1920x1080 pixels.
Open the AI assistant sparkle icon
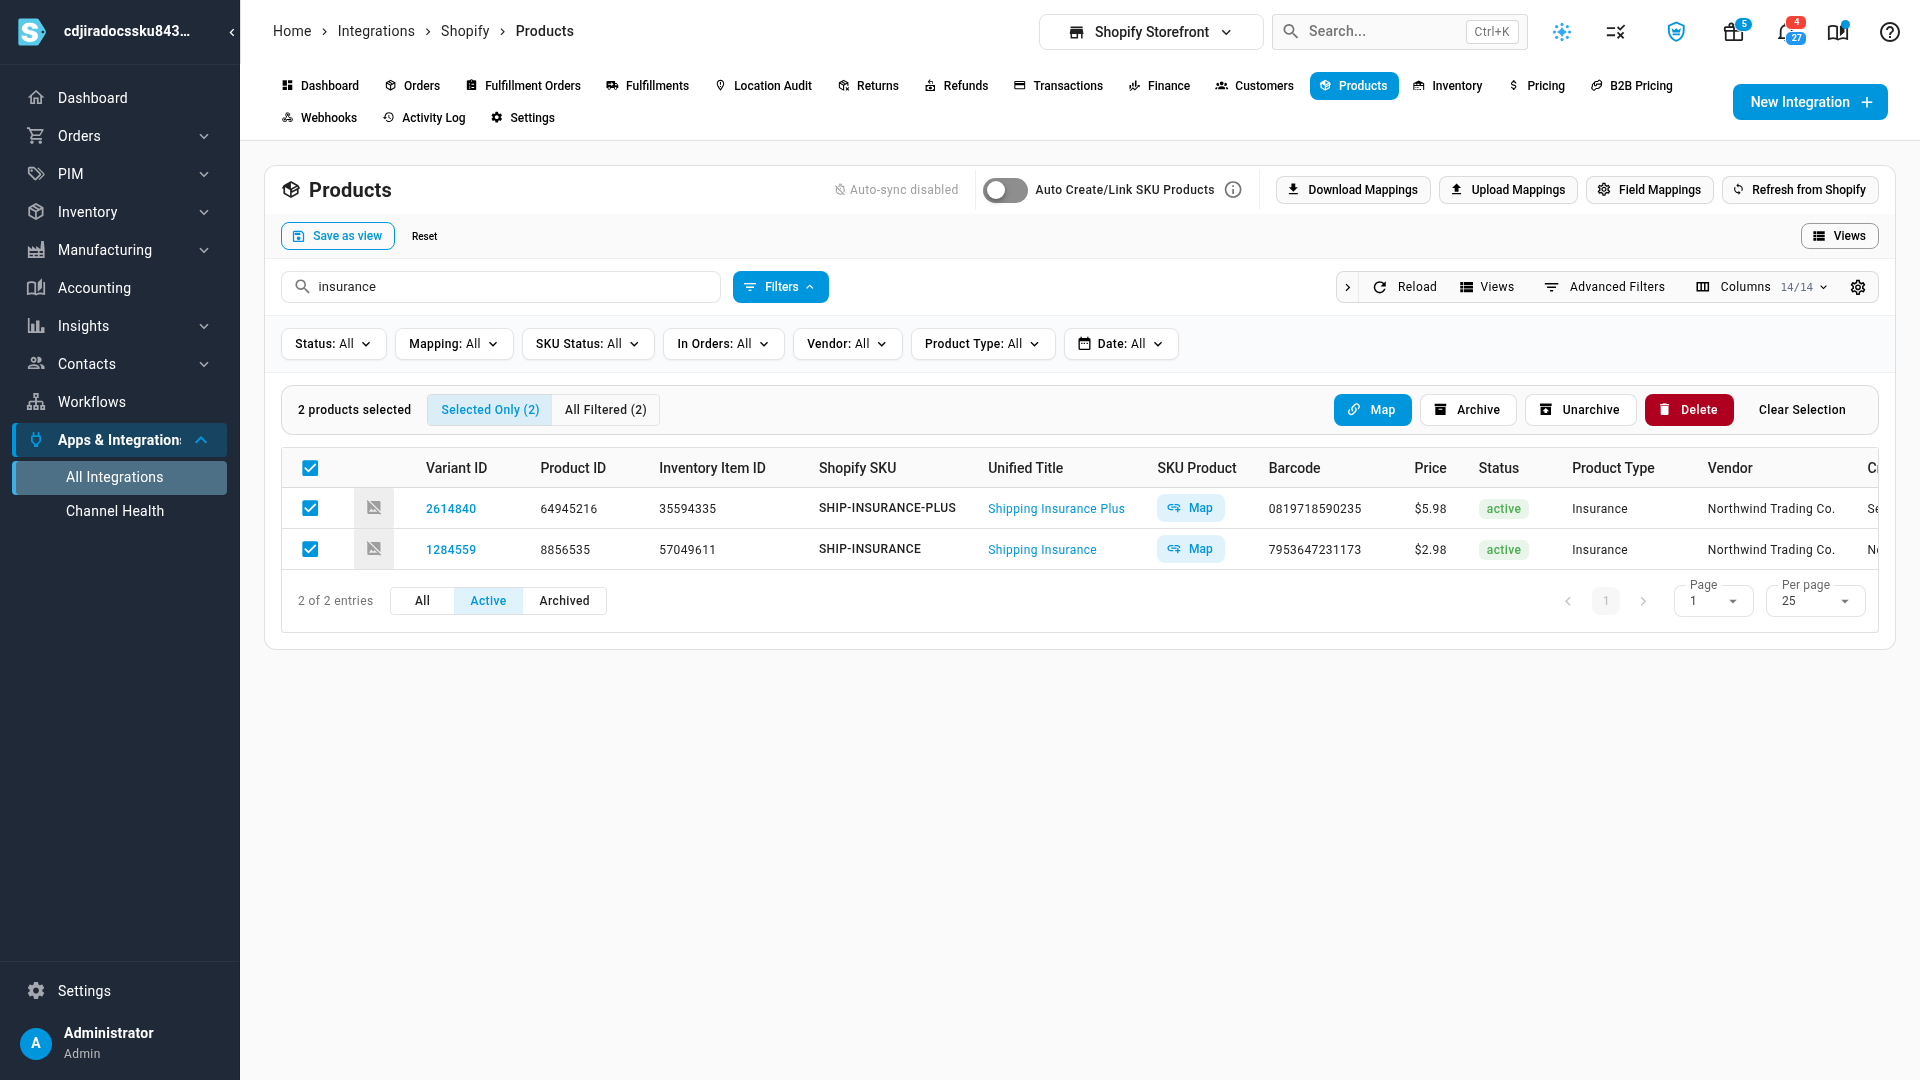click(1562, 32)
